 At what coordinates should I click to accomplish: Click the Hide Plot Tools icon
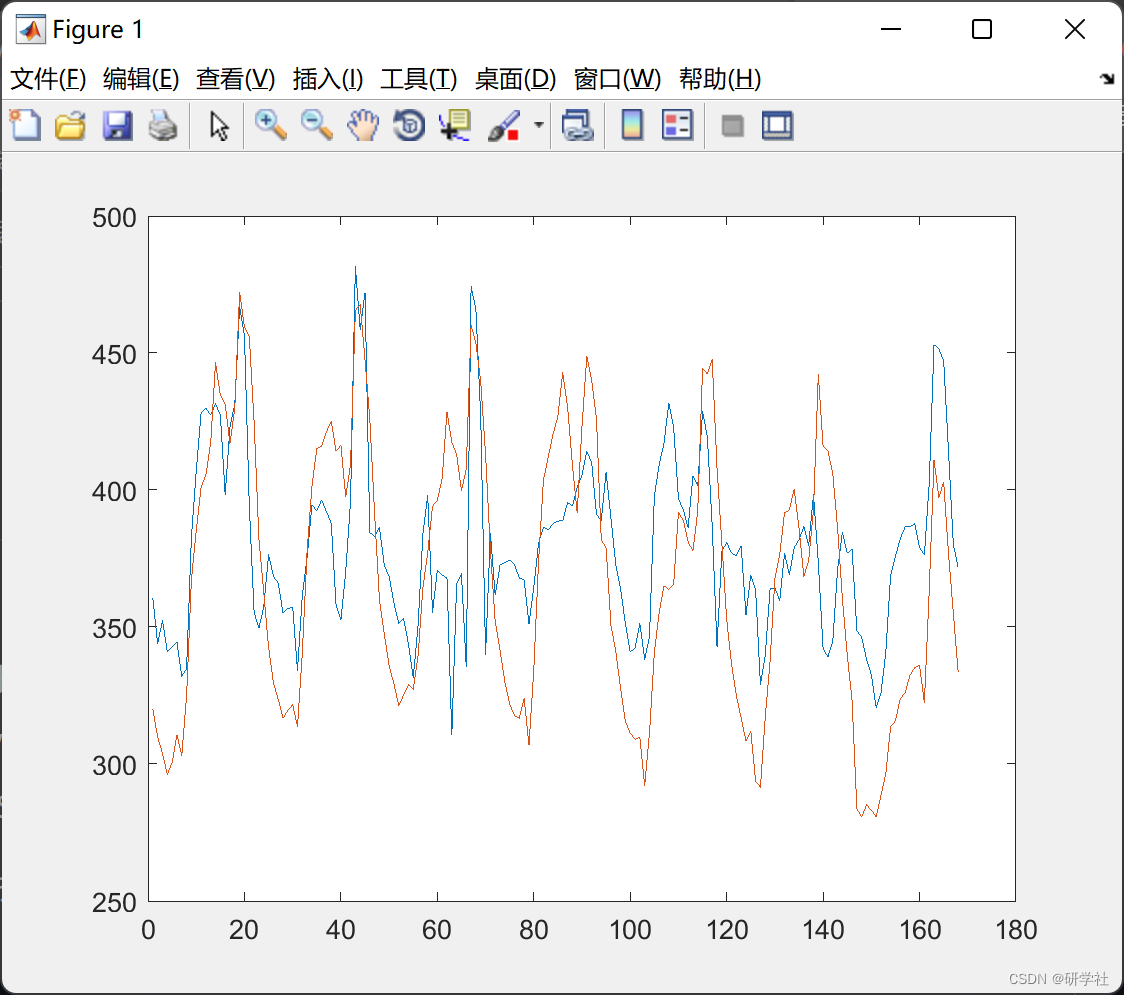click(x=732, y=126)
